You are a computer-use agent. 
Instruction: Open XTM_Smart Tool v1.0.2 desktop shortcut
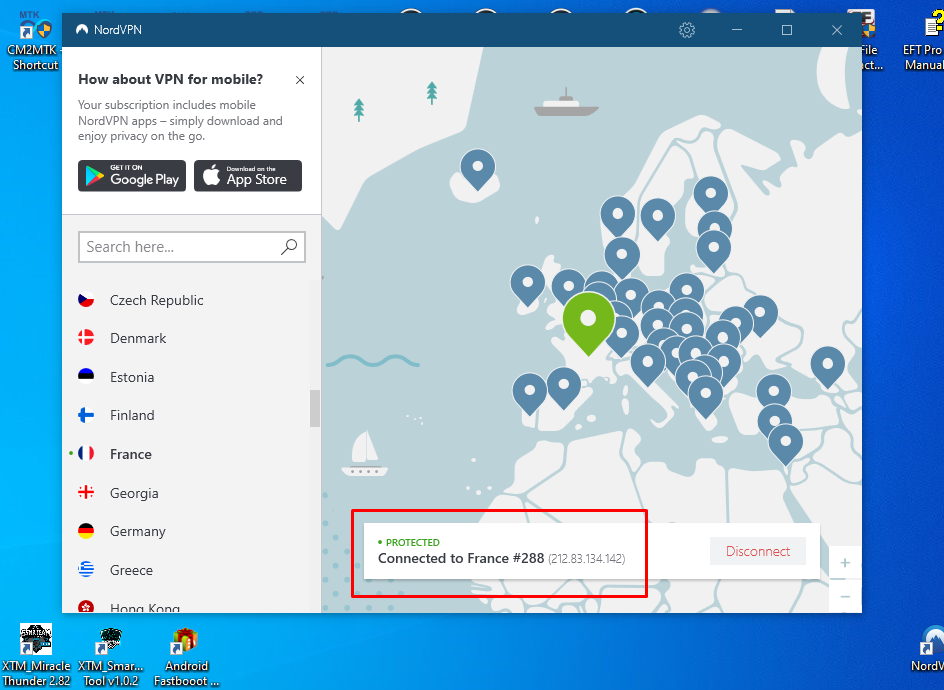[111, 655]
